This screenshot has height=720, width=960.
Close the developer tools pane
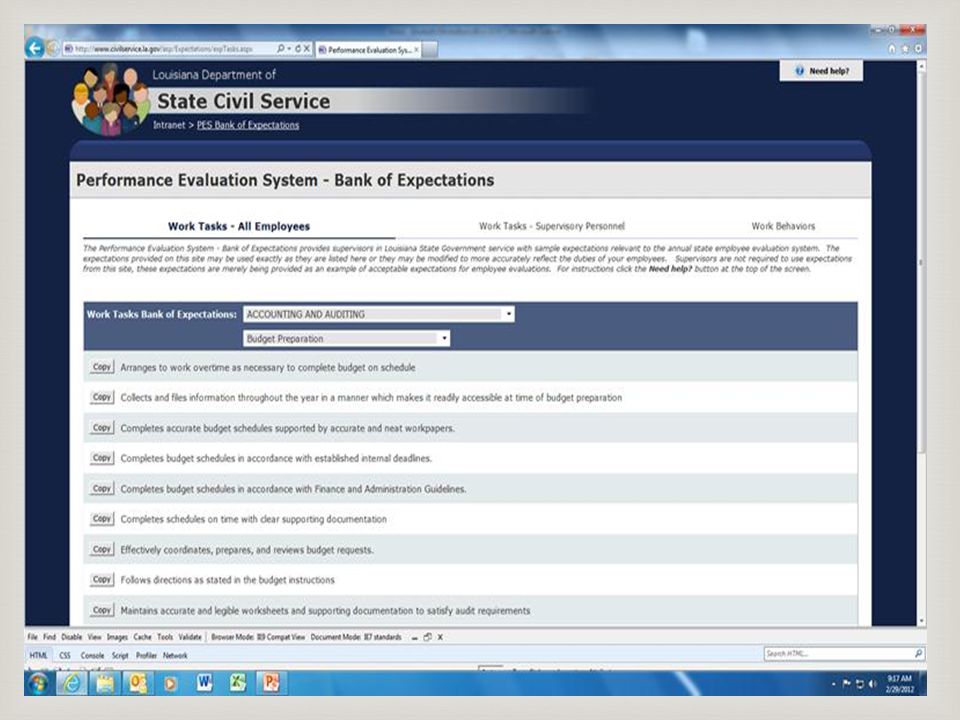(x=440, y=637)
